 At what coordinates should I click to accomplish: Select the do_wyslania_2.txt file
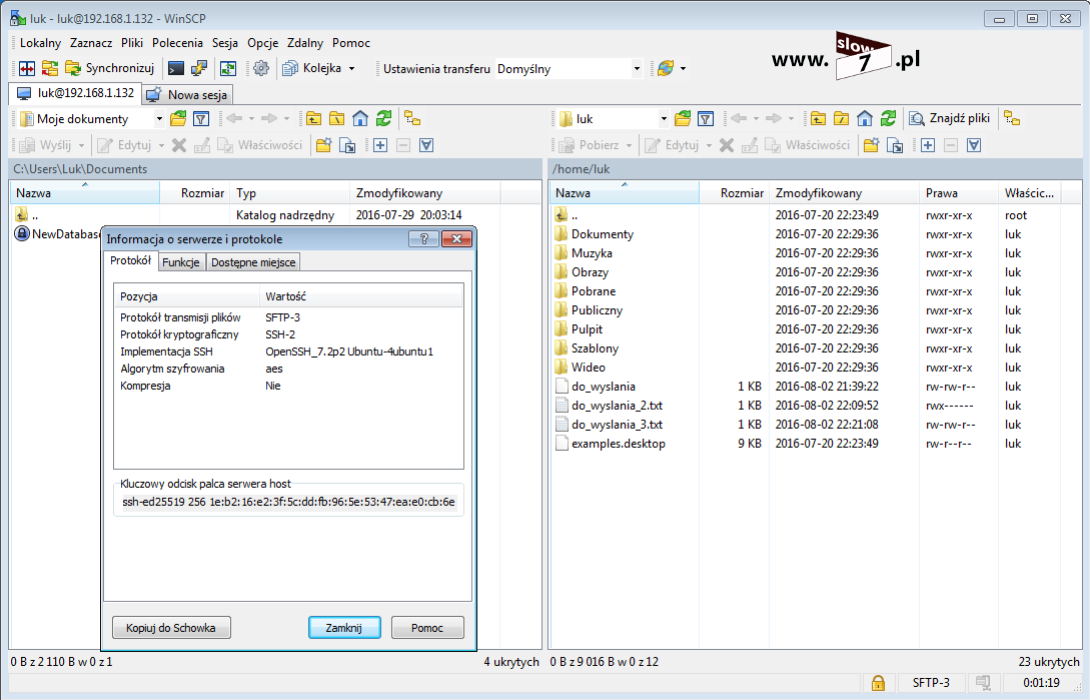click(x=617, y=405)
